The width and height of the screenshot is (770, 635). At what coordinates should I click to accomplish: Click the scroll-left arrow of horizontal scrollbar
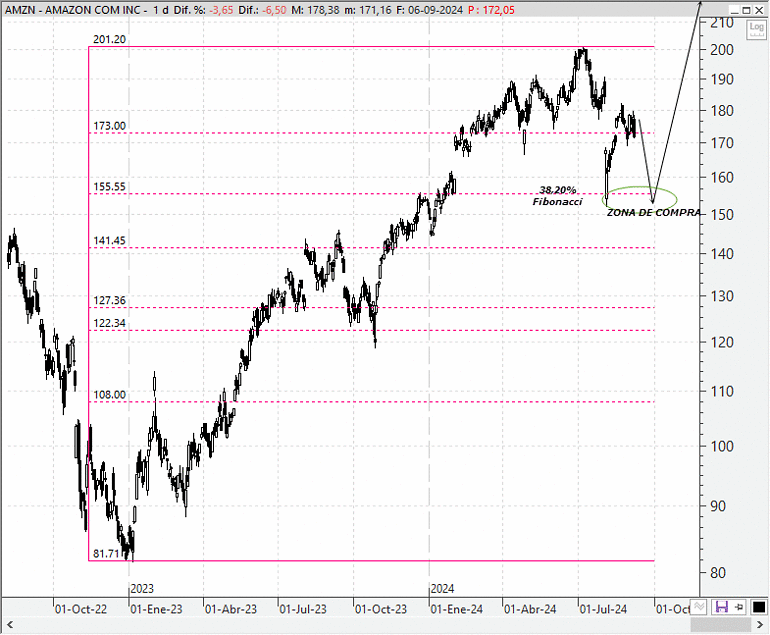9,625
